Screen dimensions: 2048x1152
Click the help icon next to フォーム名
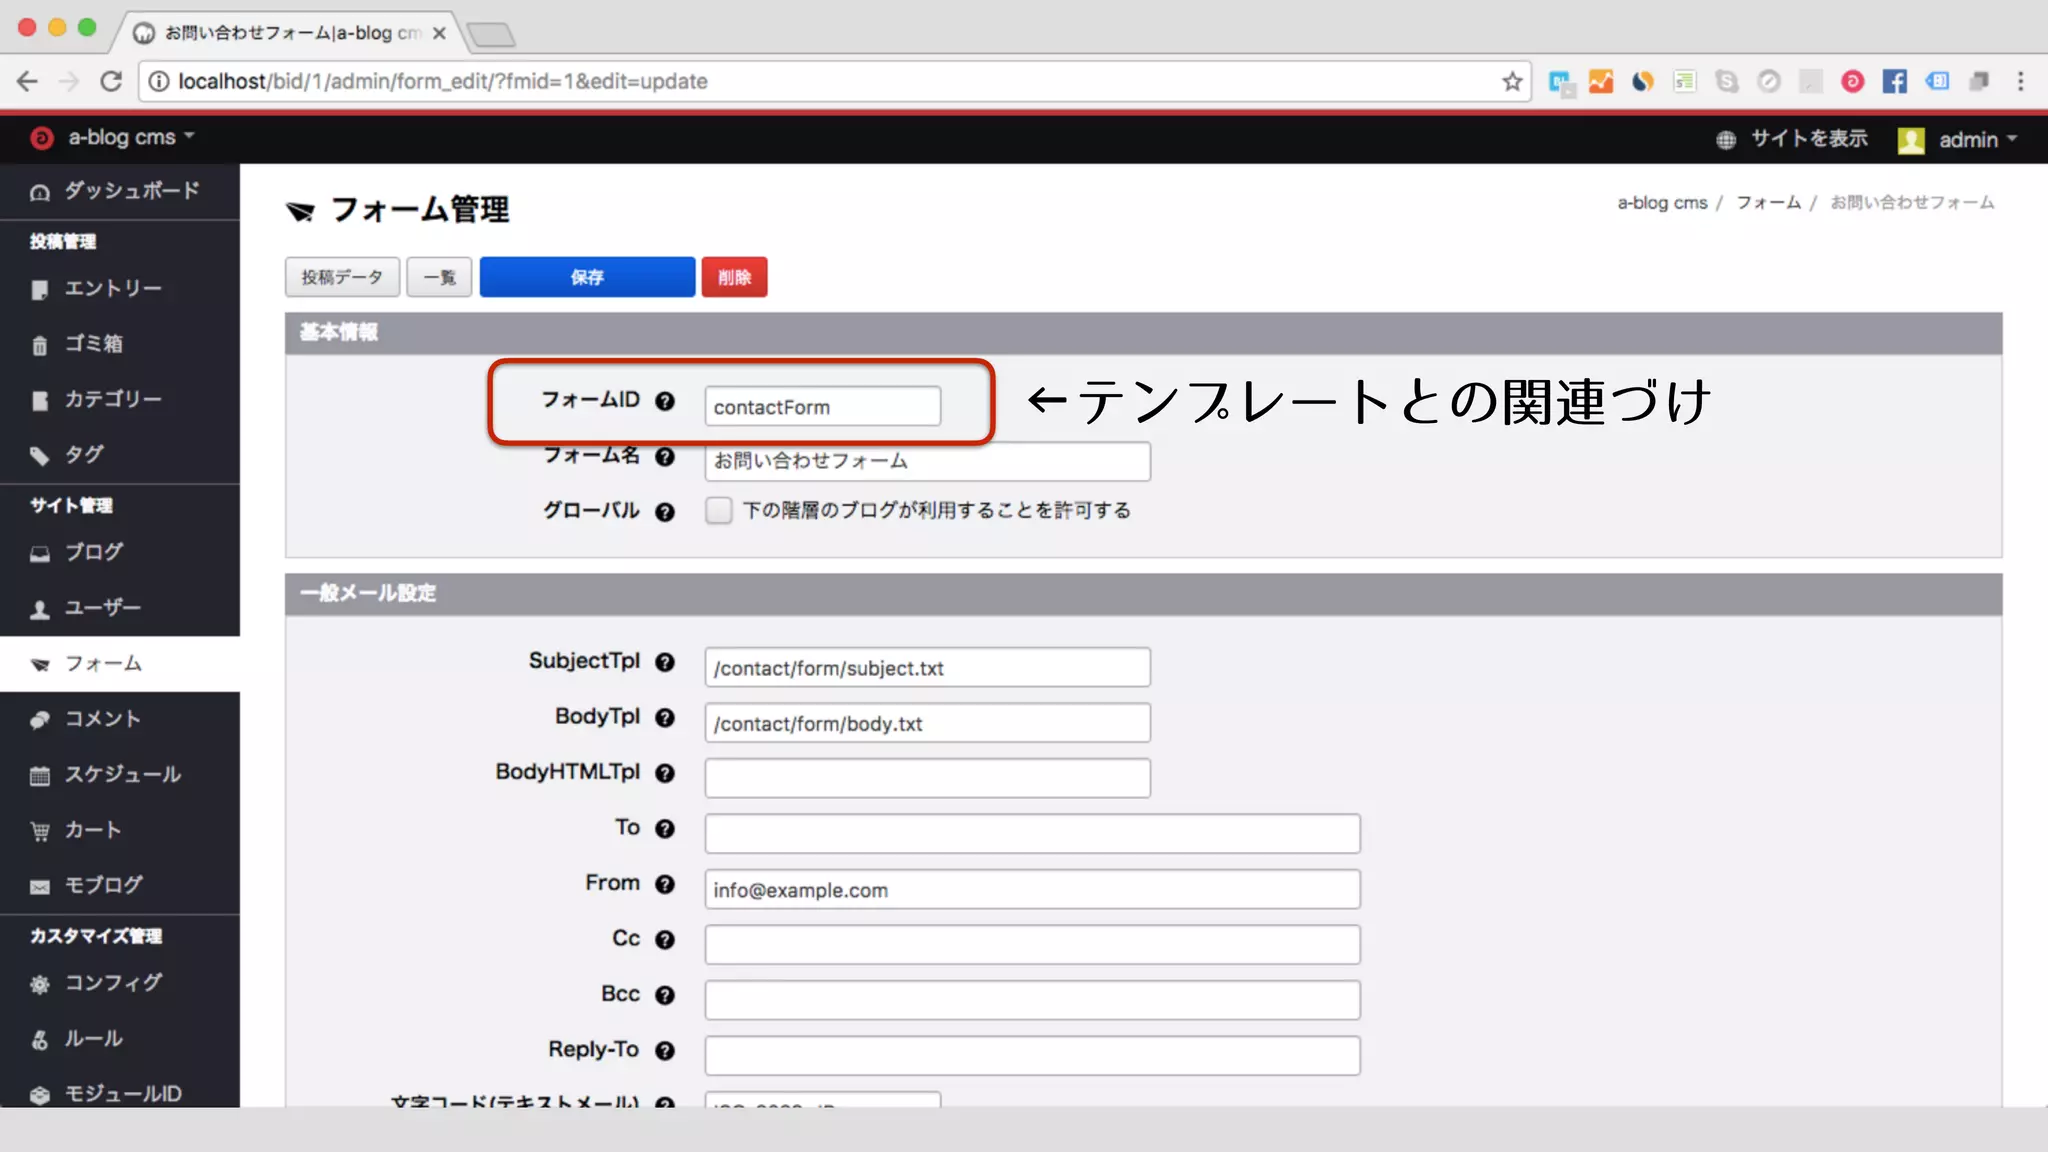(x=665, y=457)
